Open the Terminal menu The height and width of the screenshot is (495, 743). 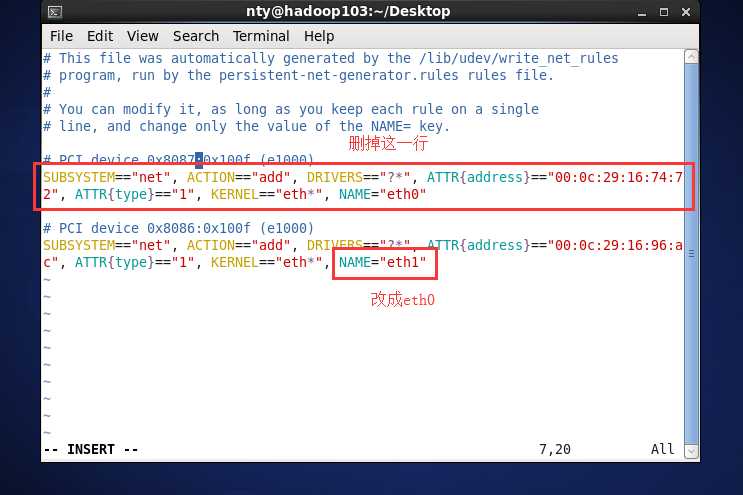click(x=261, y=36)
